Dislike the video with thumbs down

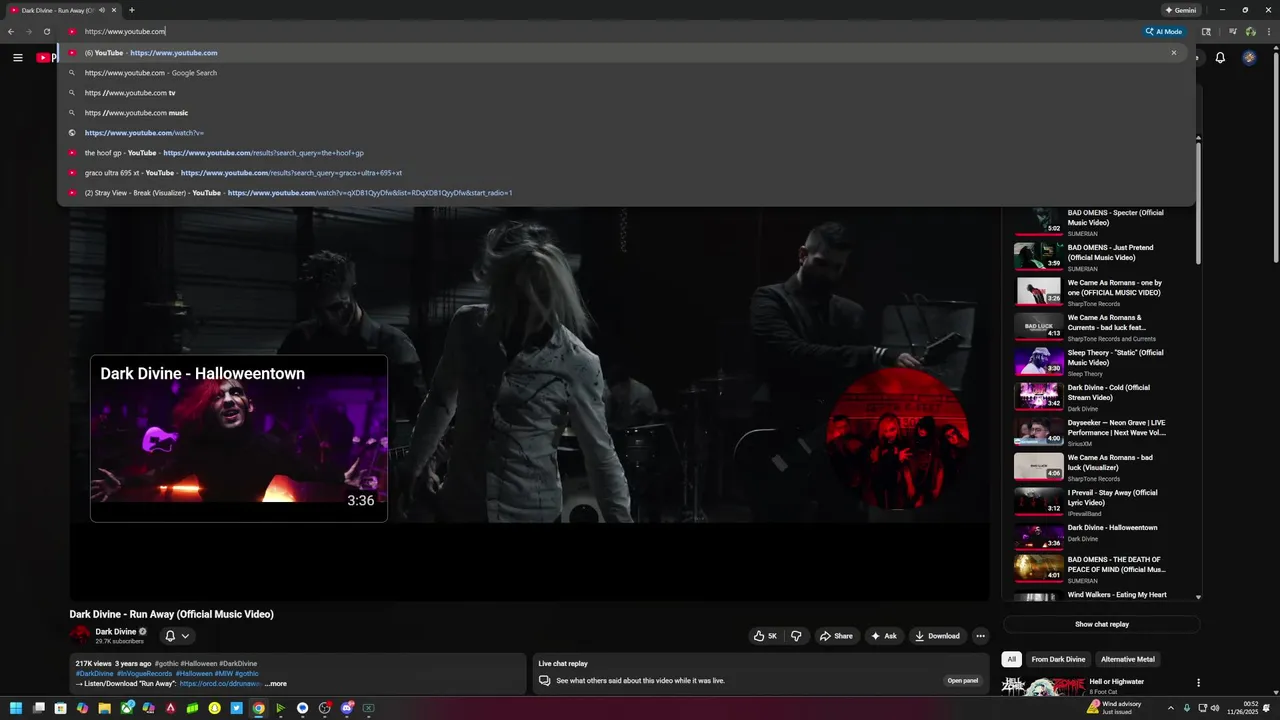click(x=796, y=636)
